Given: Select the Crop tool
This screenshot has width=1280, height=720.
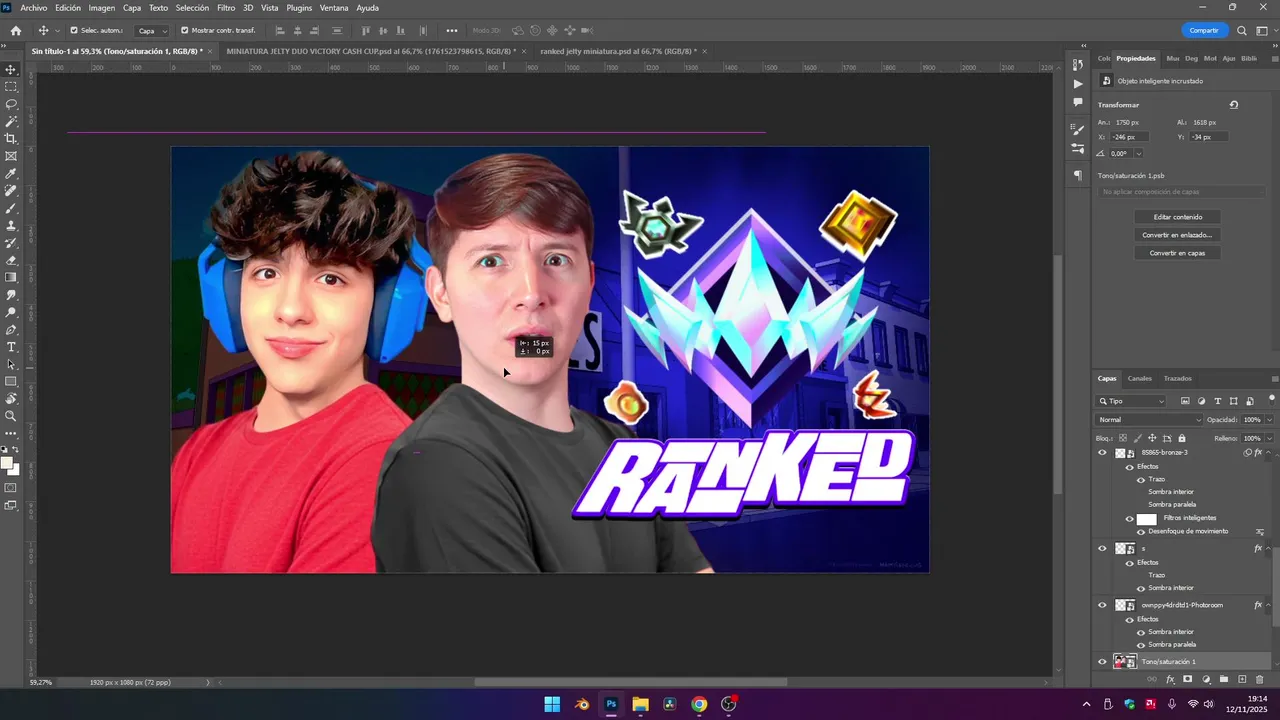Looking at the screenshot, I should click(x=11, y=139).
